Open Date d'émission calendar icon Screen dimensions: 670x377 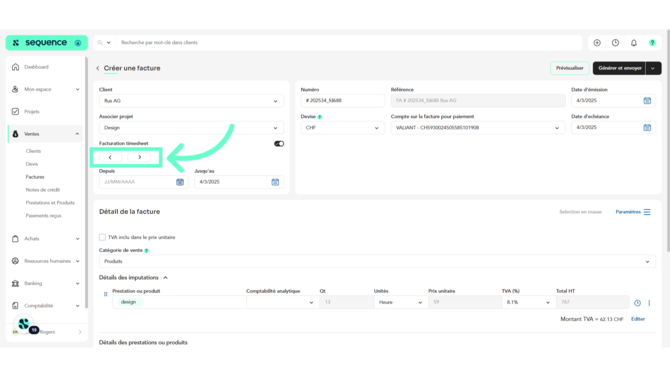coord(647,101)
